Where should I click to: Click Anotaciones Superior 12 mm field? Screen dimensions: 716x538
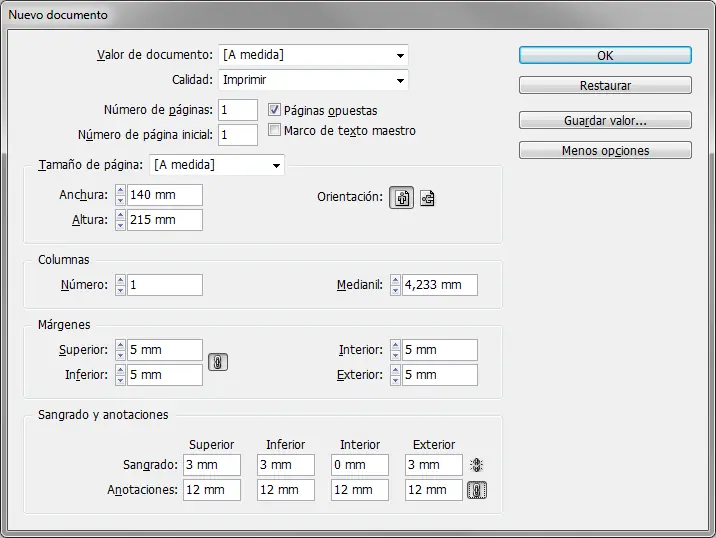pyautogui.click(x=212, y=490)
